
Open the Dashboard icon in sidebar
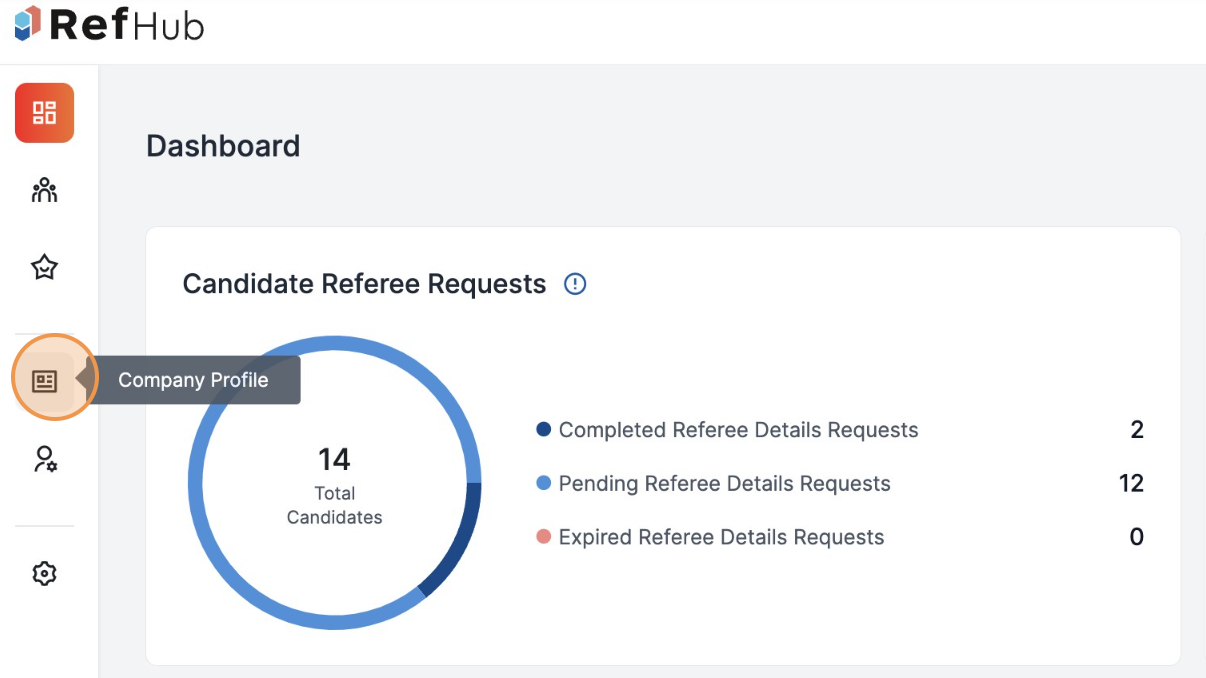[44, 113]
